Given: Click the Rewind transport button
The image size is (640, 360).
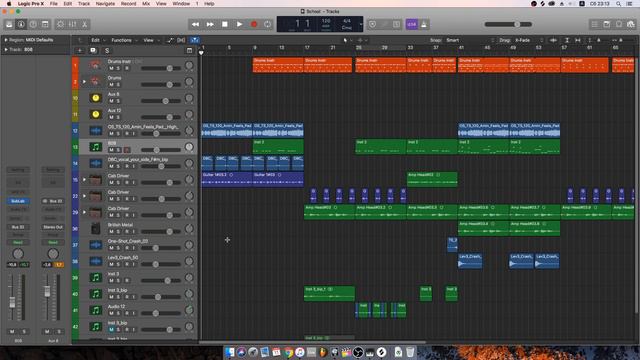Looking at the screenshot, I should point(196,24).
